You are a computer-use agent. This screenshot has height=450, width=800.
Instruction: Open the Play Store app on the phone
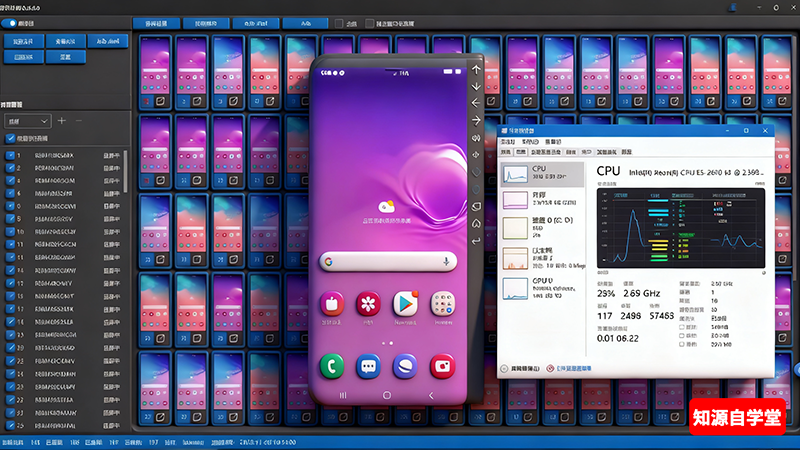click(405, 302)
